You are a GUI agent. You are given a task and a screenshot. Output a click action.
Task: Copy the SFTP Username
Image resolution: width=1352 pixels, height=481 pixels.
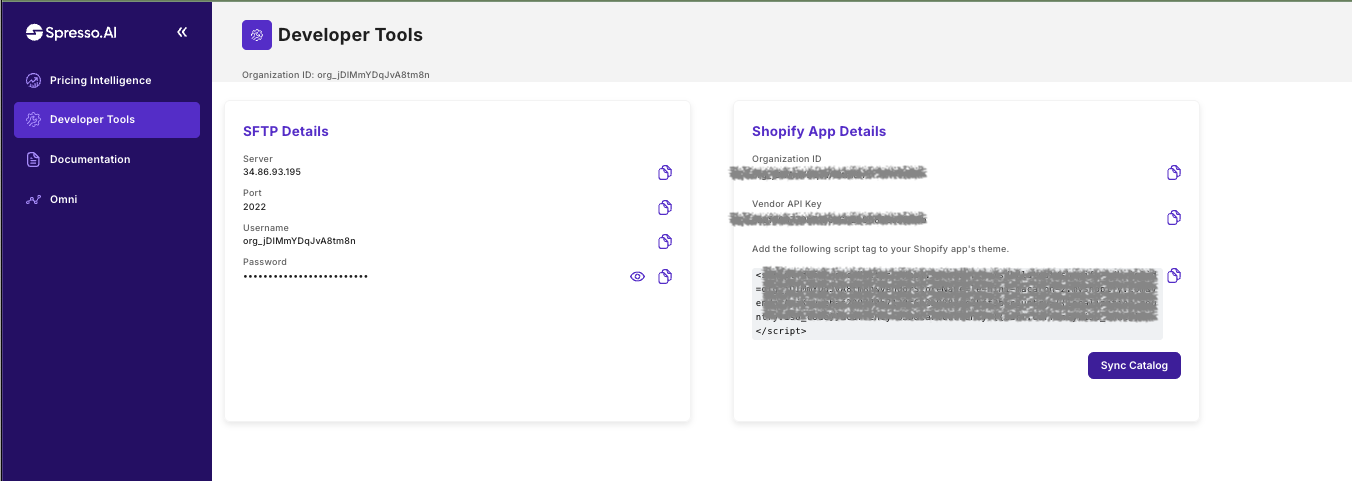pyautogui.click(x=664, y=242)
